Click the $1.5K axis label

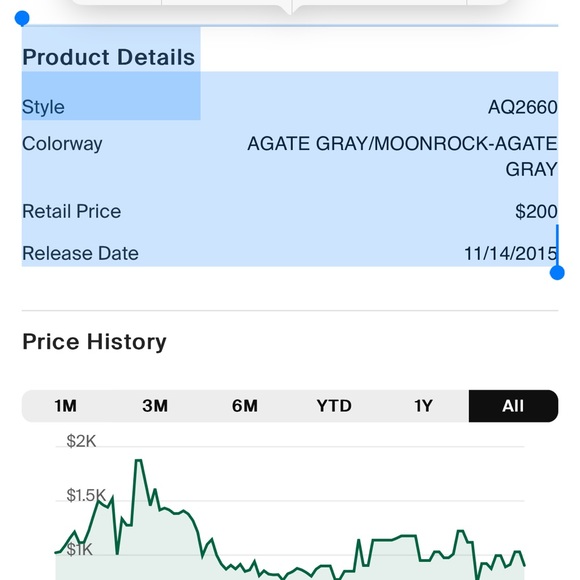point(86,495)
